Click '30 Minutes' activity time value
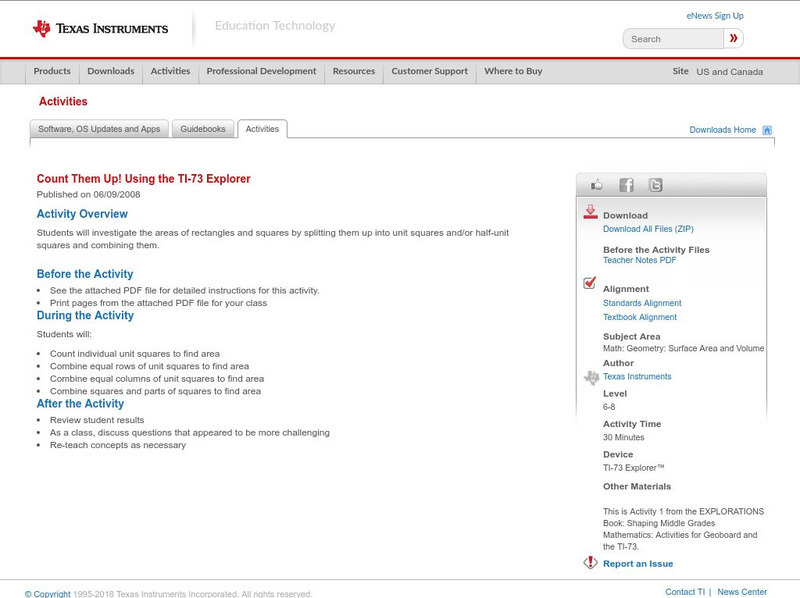Viewport: 800px width, 598px height. pos(623,437)
